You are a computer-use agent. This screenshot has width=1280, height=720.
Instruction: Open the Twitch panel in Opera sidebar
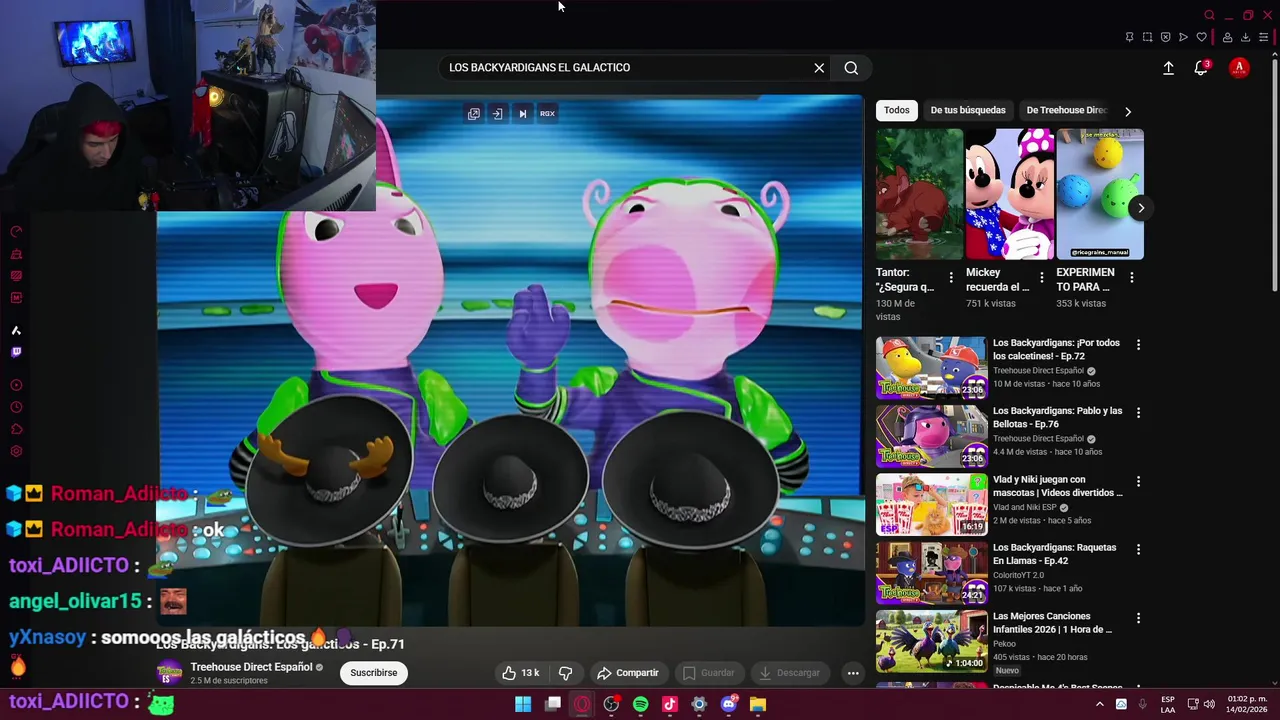16,352
